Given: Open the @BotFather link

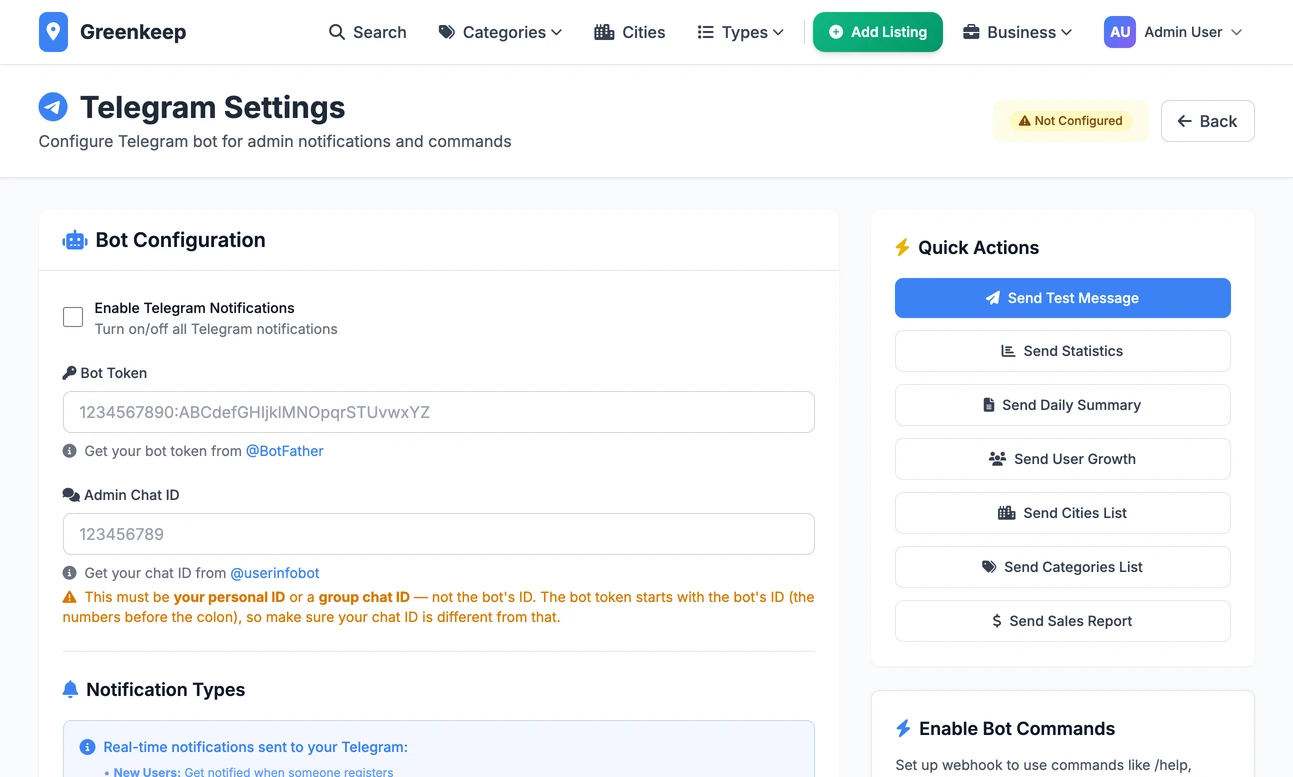Looking at the screenshot, I should click(x=285, y=451).
